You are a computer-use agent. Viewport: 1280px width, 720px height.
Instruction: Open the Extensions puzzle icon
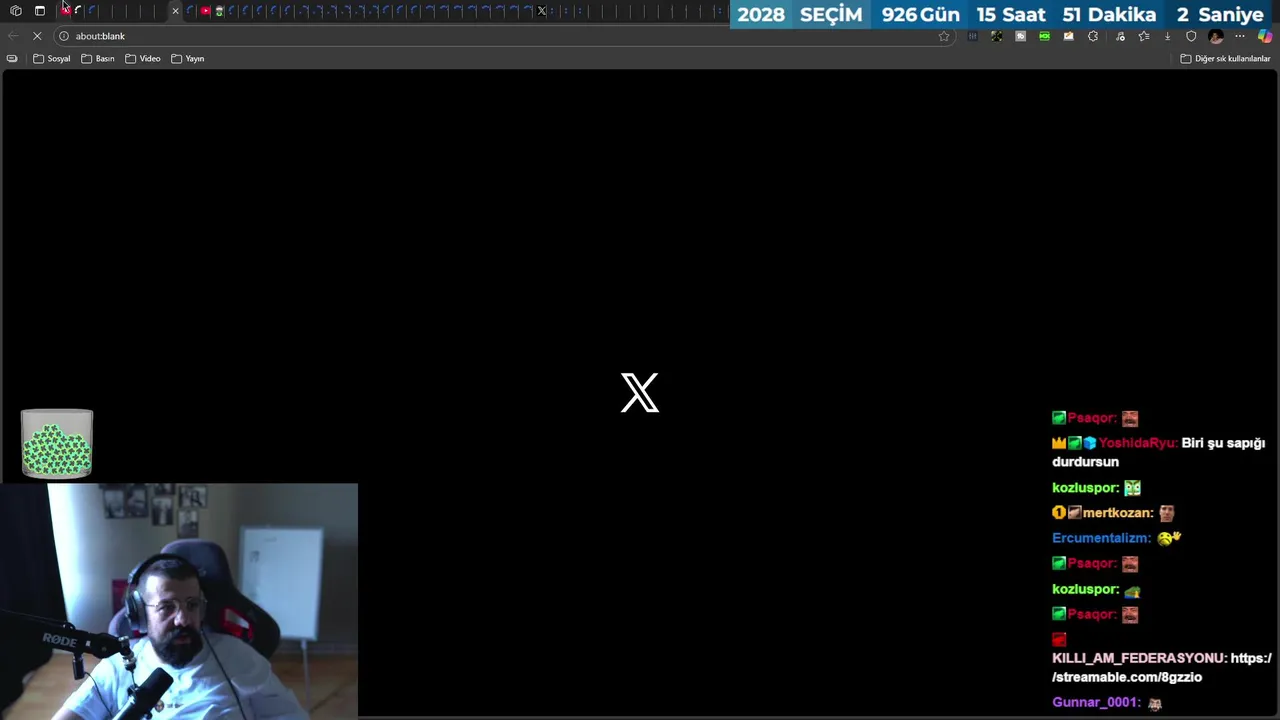point(1093,36)
